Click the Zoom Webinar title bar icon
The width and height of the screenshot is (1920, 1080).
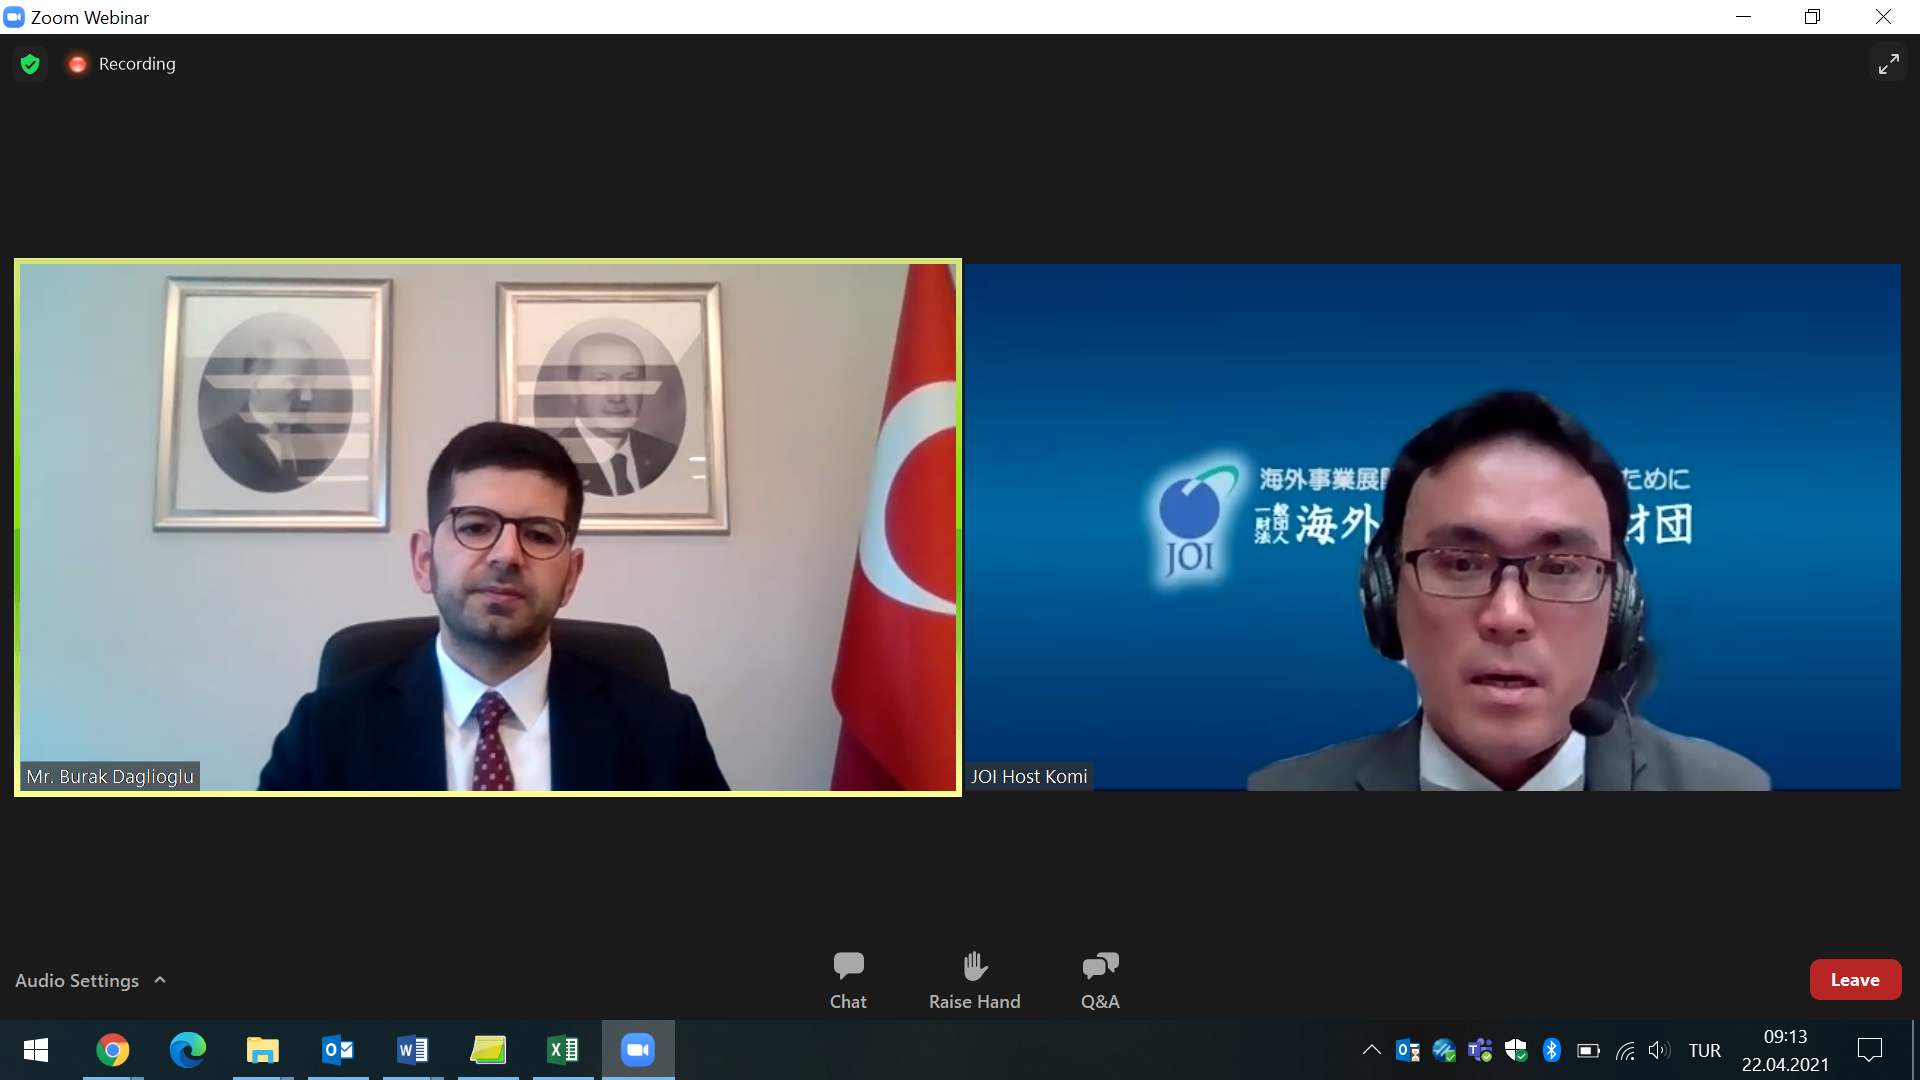coord(14,17)
